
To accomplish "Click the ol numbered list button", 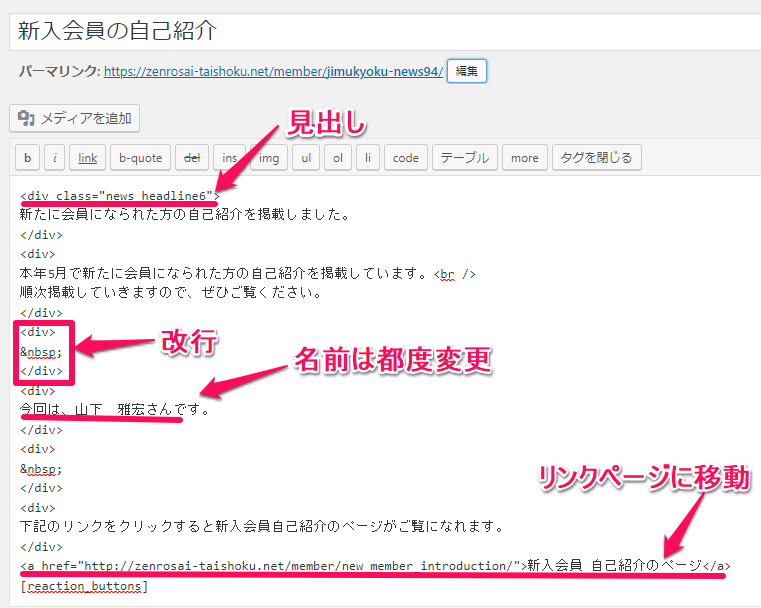I will click(338, 158).
